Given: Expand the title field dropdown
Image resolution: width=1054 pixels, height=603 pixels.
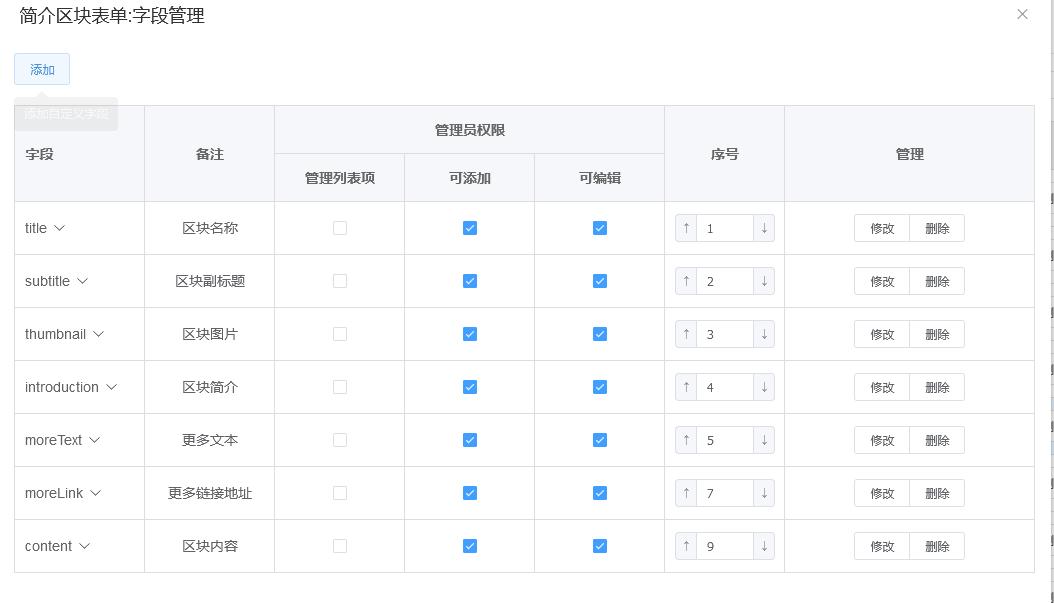Looking at the screenshot, I should pos(59,228).
